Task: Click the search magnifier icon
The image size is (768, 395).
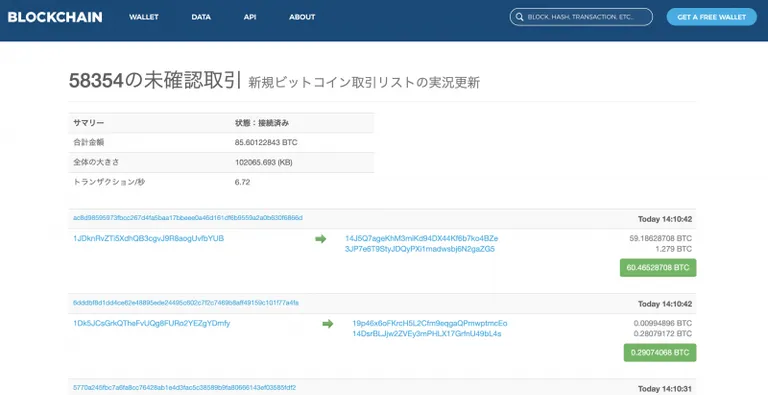Action: [x=519, y=17]
